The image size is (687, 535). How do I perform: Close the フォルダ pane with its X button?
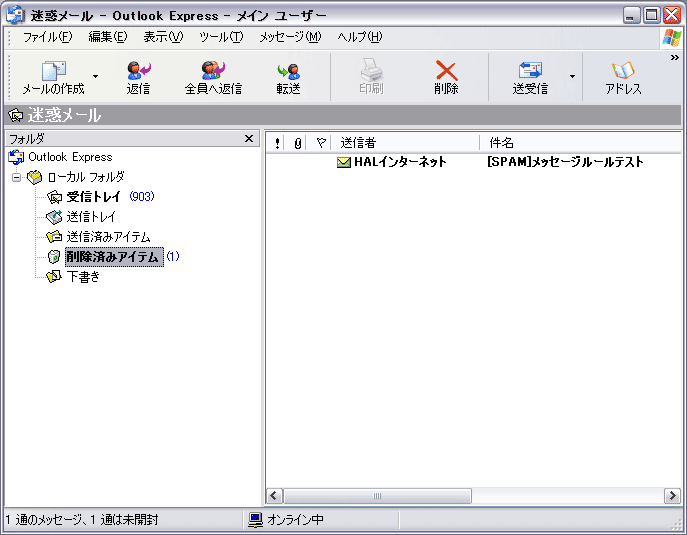(x=249, y=138)
